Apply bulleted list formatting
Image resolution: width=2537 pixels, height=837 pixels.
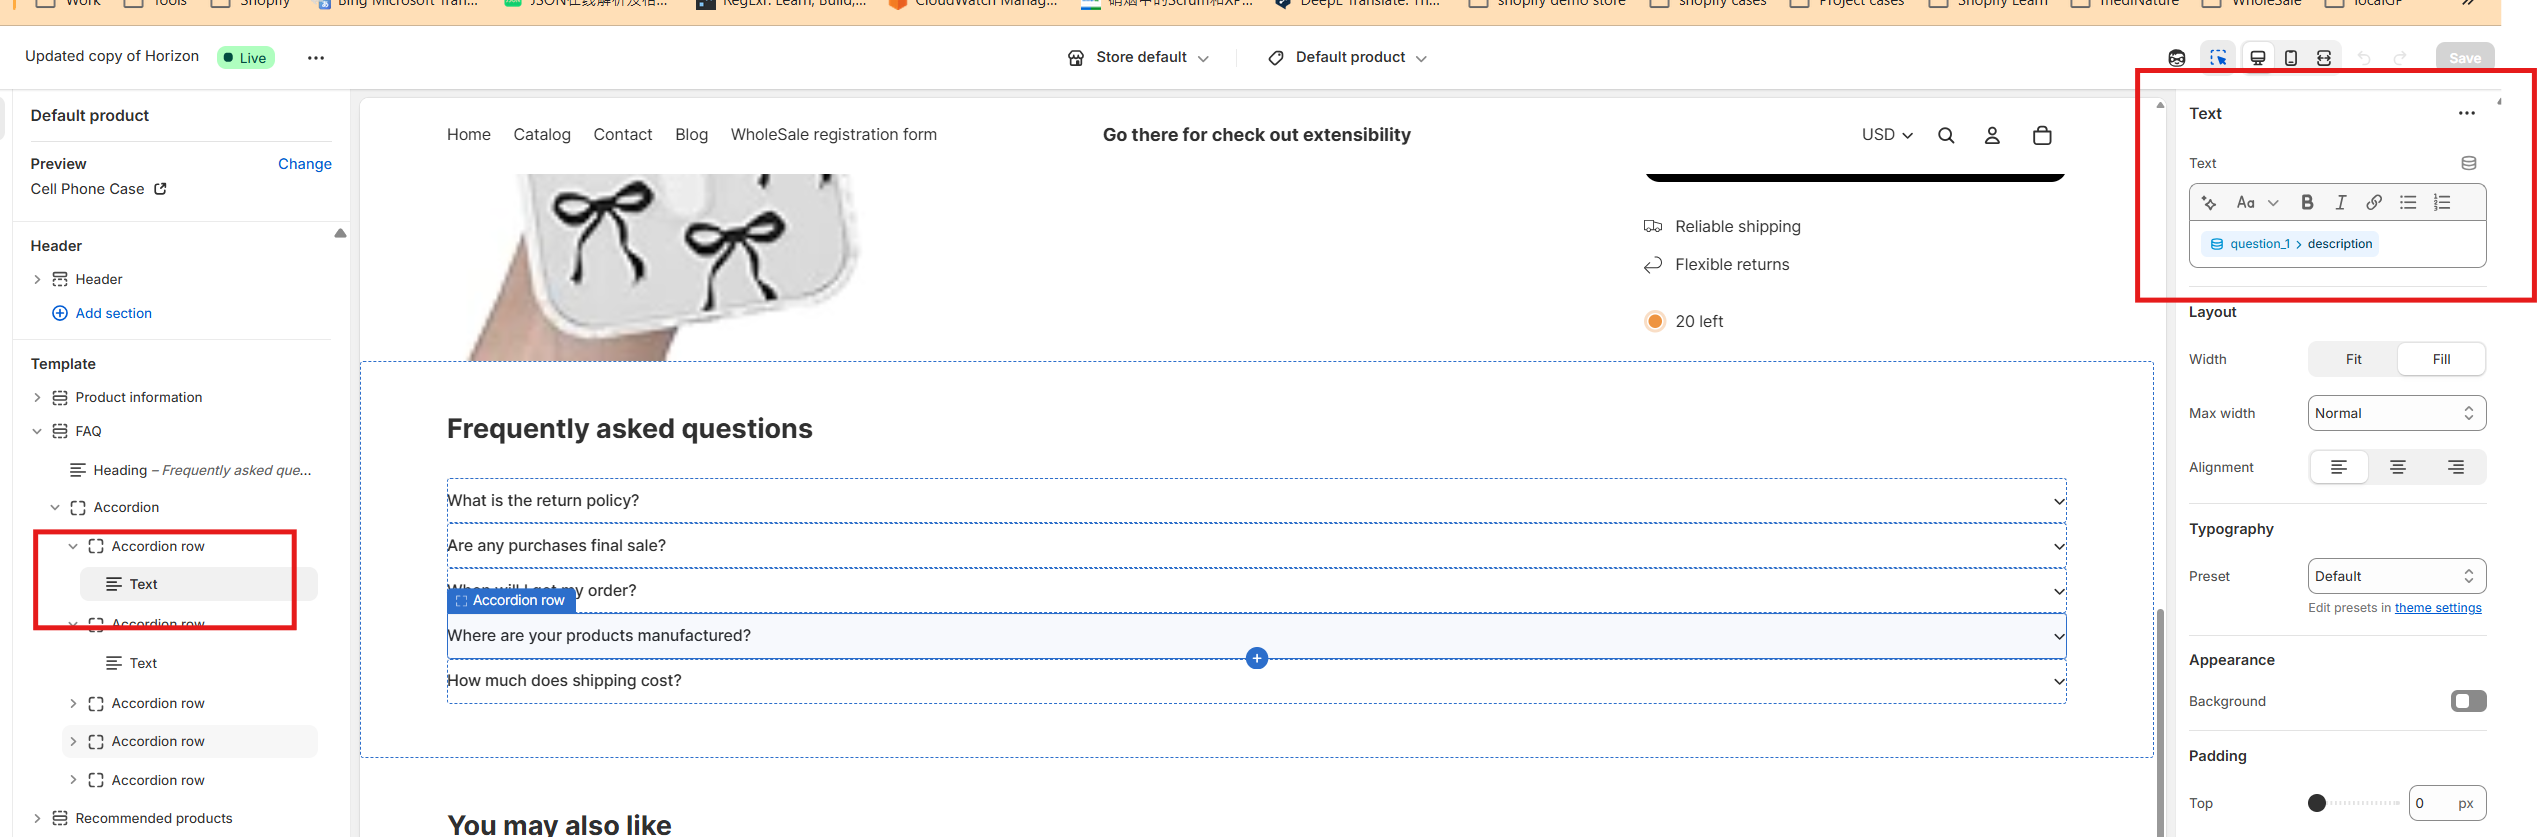point(2408,203)
